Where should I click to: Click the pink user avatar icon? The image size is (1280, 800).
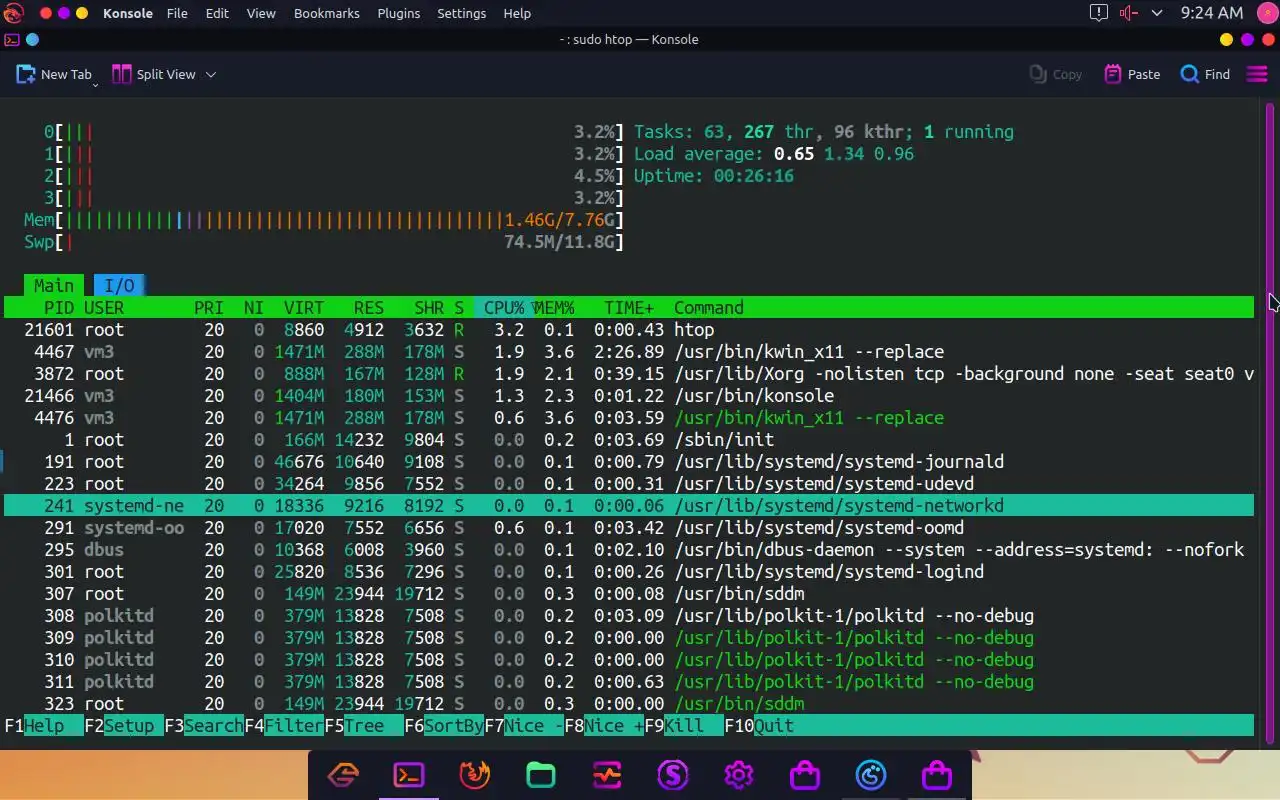point(1266,13)
